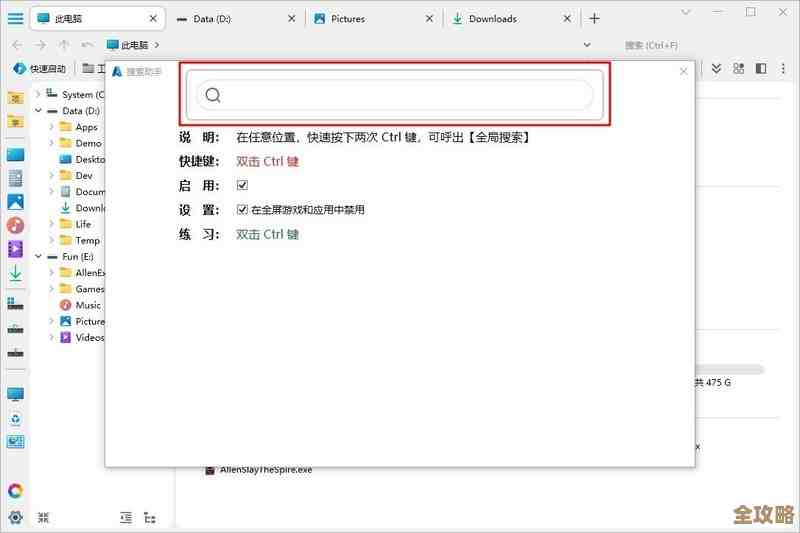Select the Desktop item in tree
800x533 pixels.
pyautogui.click(x=90, y=159)
